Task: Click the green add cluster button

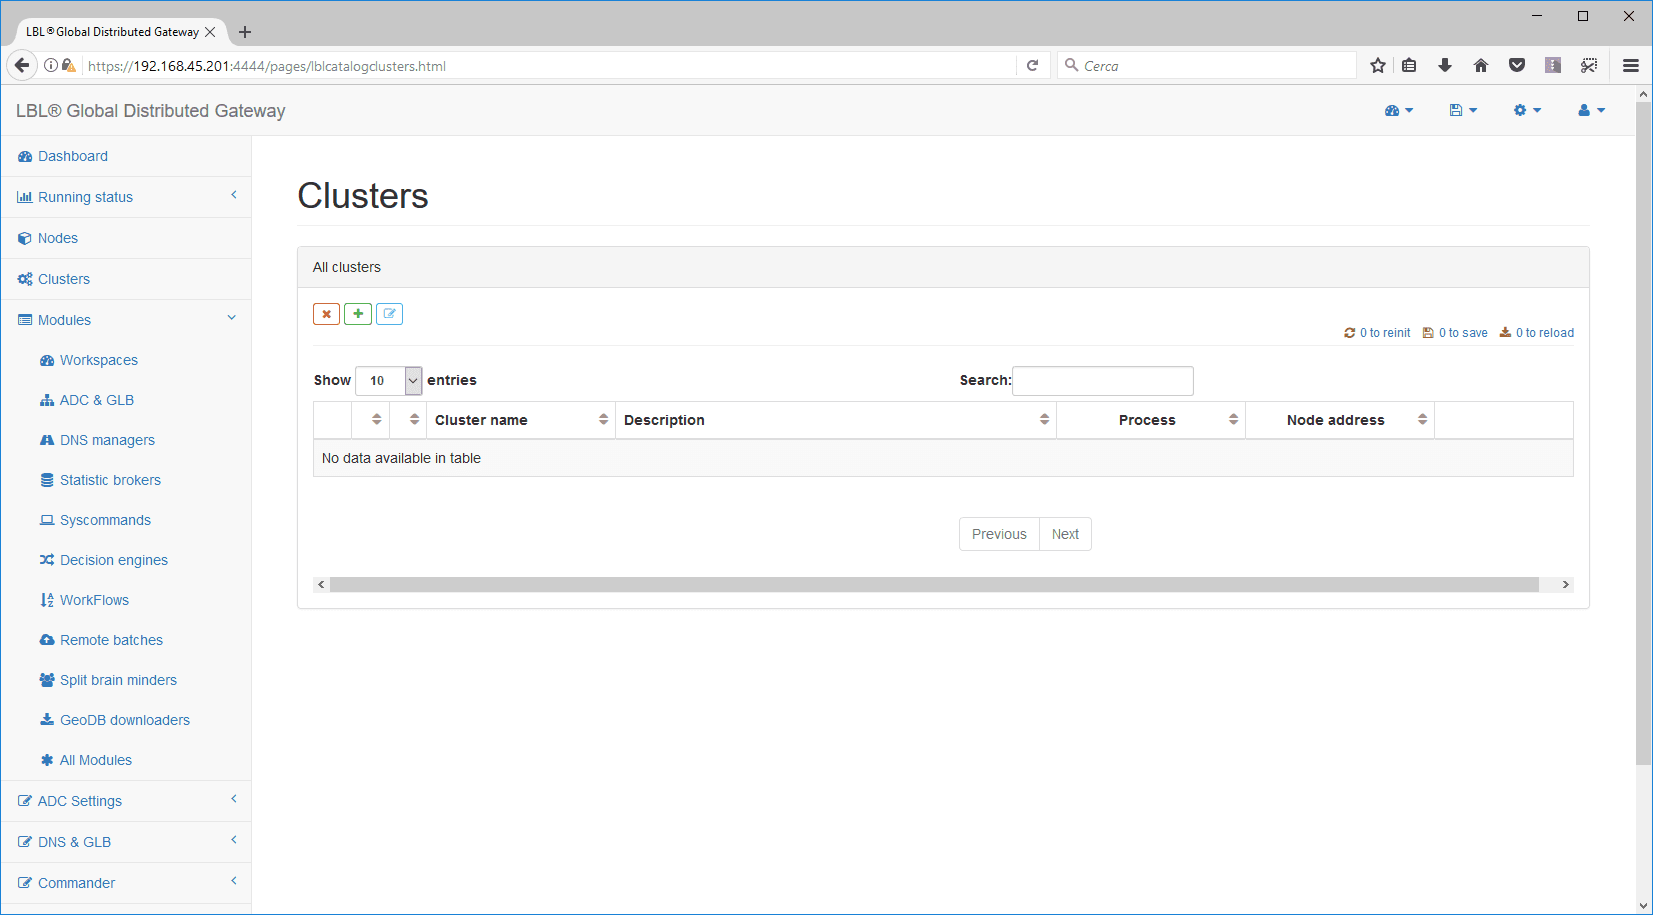Action: [x=358, y=314]
